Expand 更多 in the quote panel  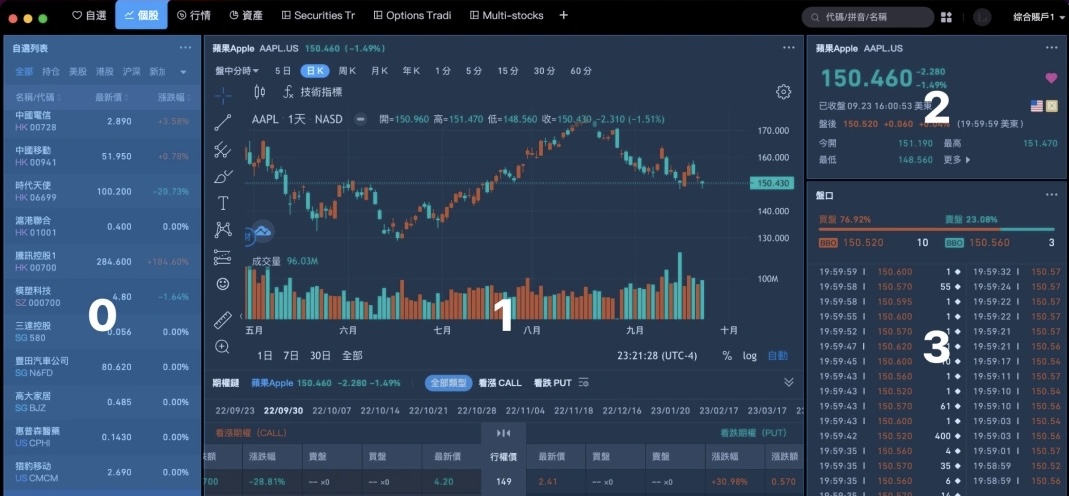[x=955, y=160]
